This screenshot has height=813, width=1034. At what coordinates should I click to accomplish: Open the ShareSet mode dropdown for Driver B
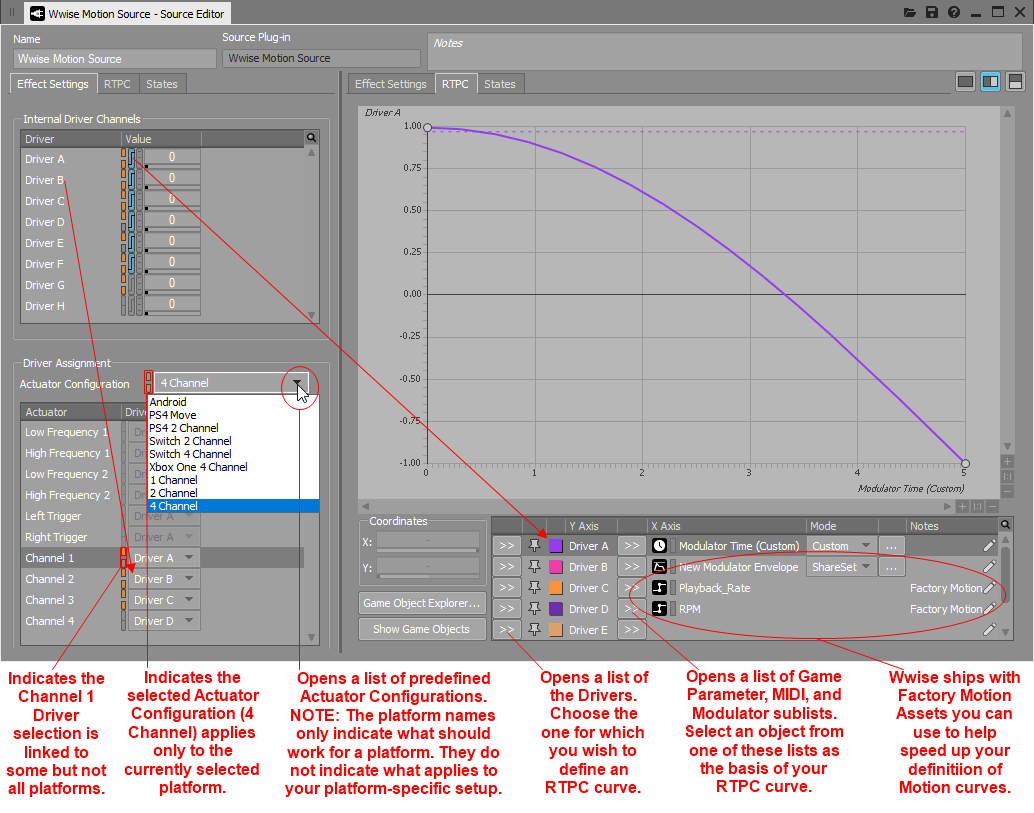(841, 567)
